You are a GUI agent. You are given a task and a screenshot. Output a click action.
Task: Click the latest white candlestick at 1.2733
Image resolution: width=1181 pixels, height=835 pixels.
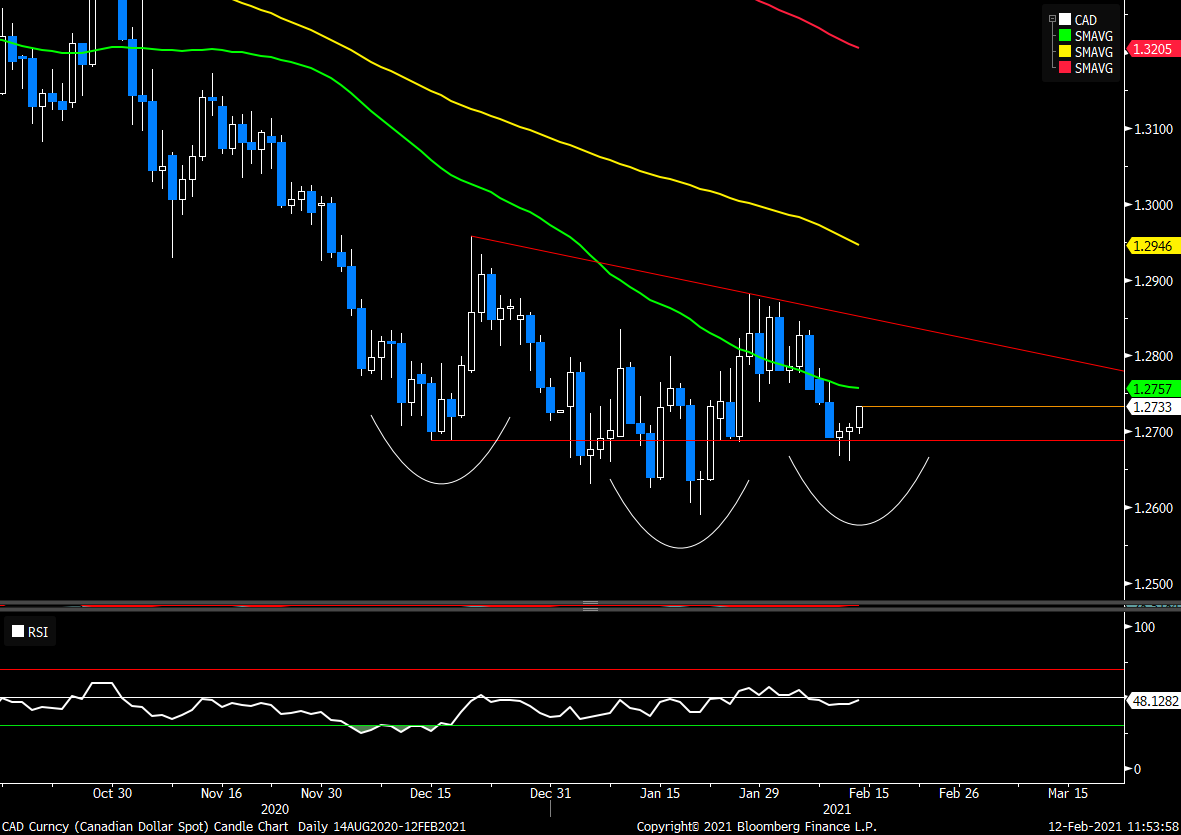(859, 417)
